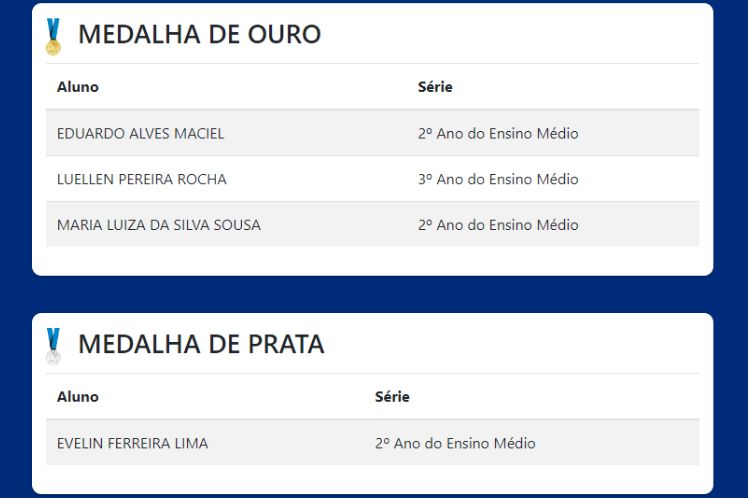
Task: Click the gold medal icon
Action: tap(53, 36)
